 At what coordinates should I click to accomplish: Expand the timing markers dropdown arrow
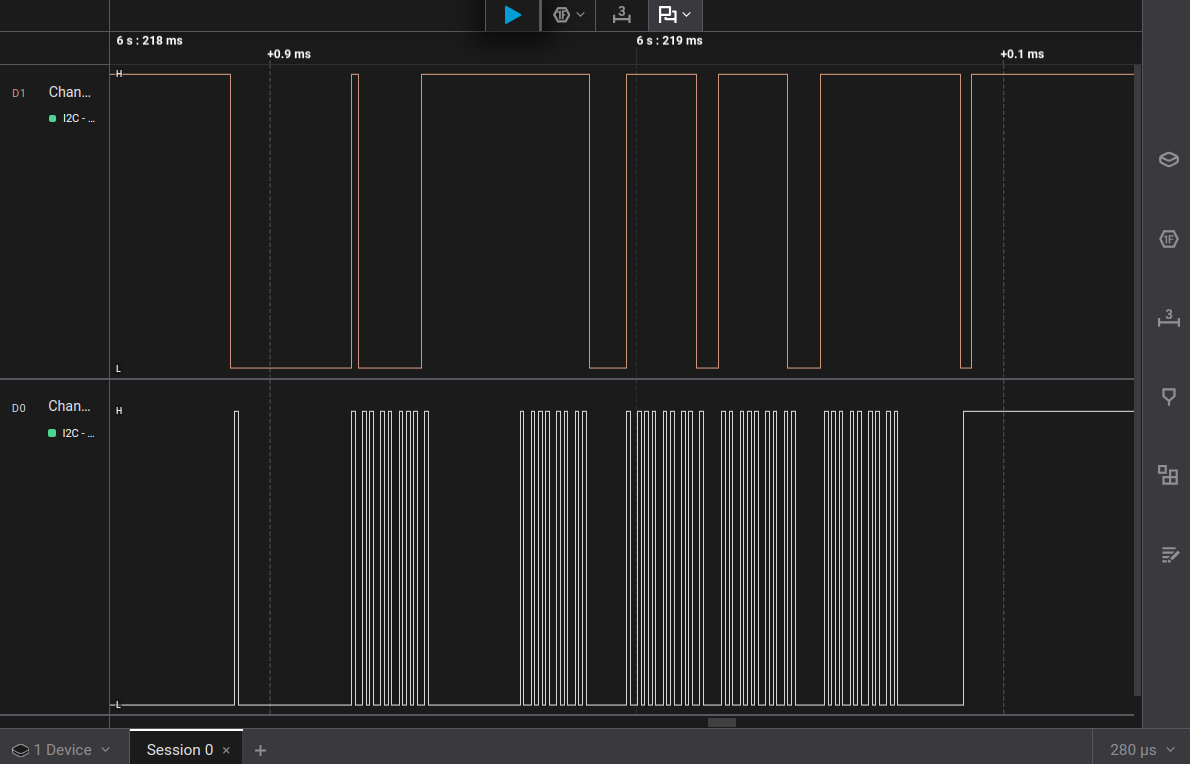click(687, 15)
